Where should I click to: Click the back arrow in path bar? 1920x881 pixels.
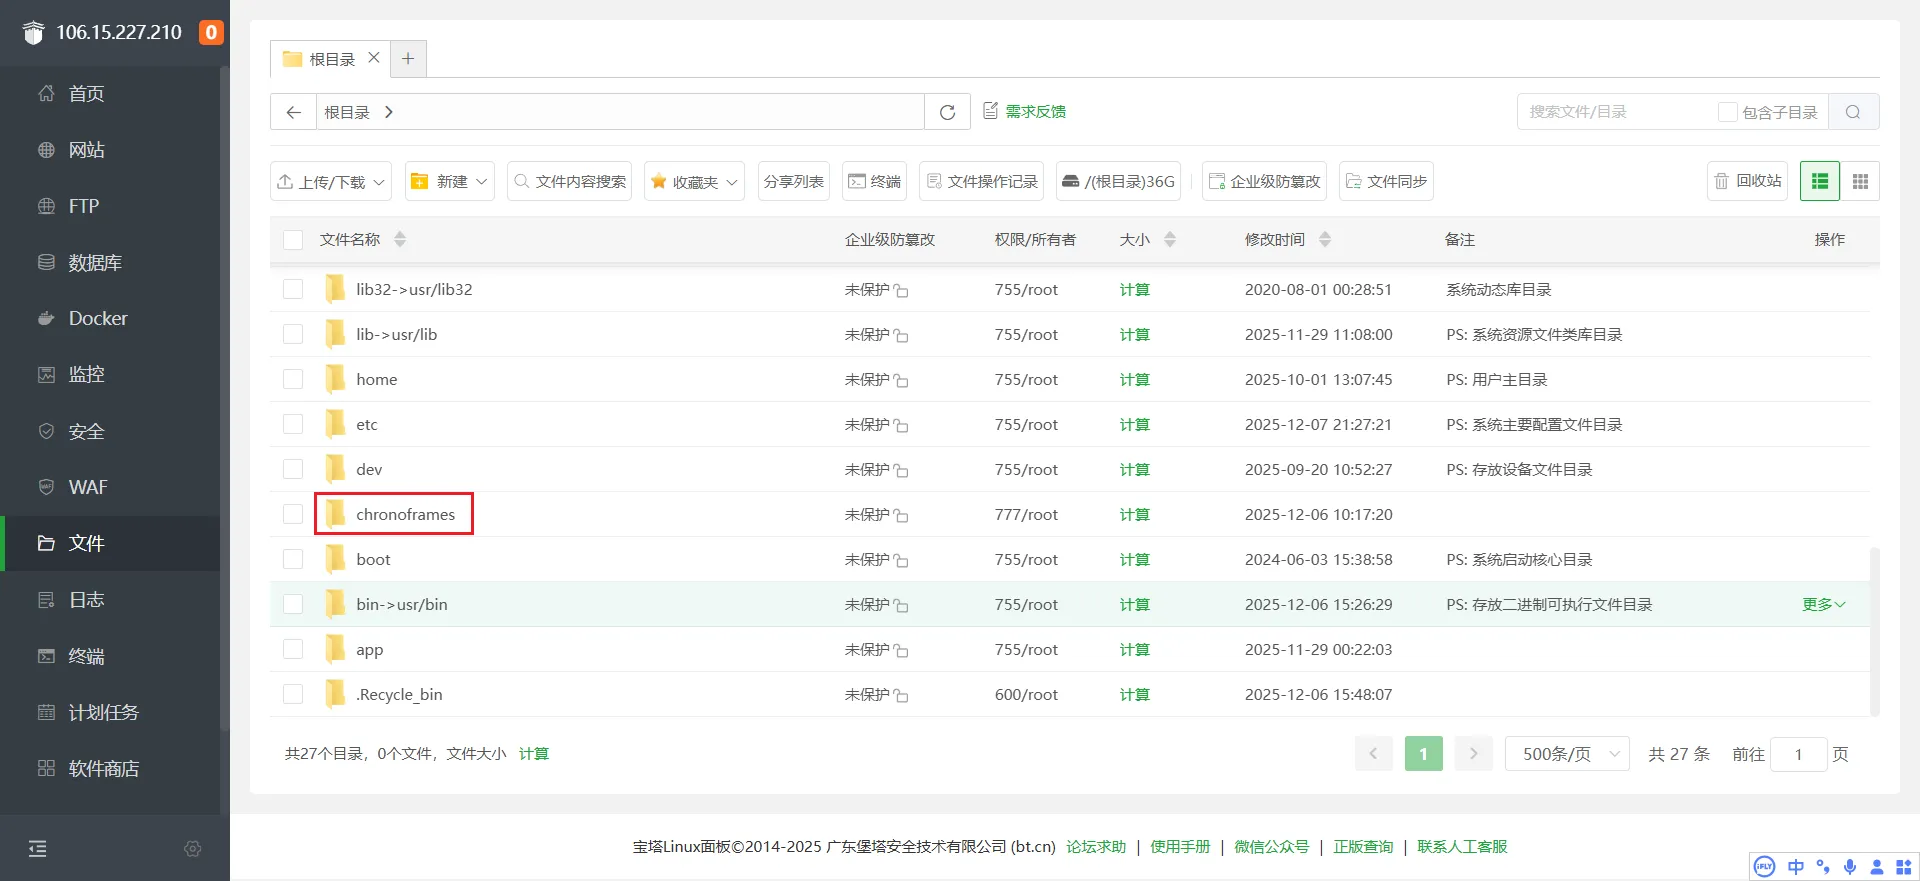click(x=293, y=112)
